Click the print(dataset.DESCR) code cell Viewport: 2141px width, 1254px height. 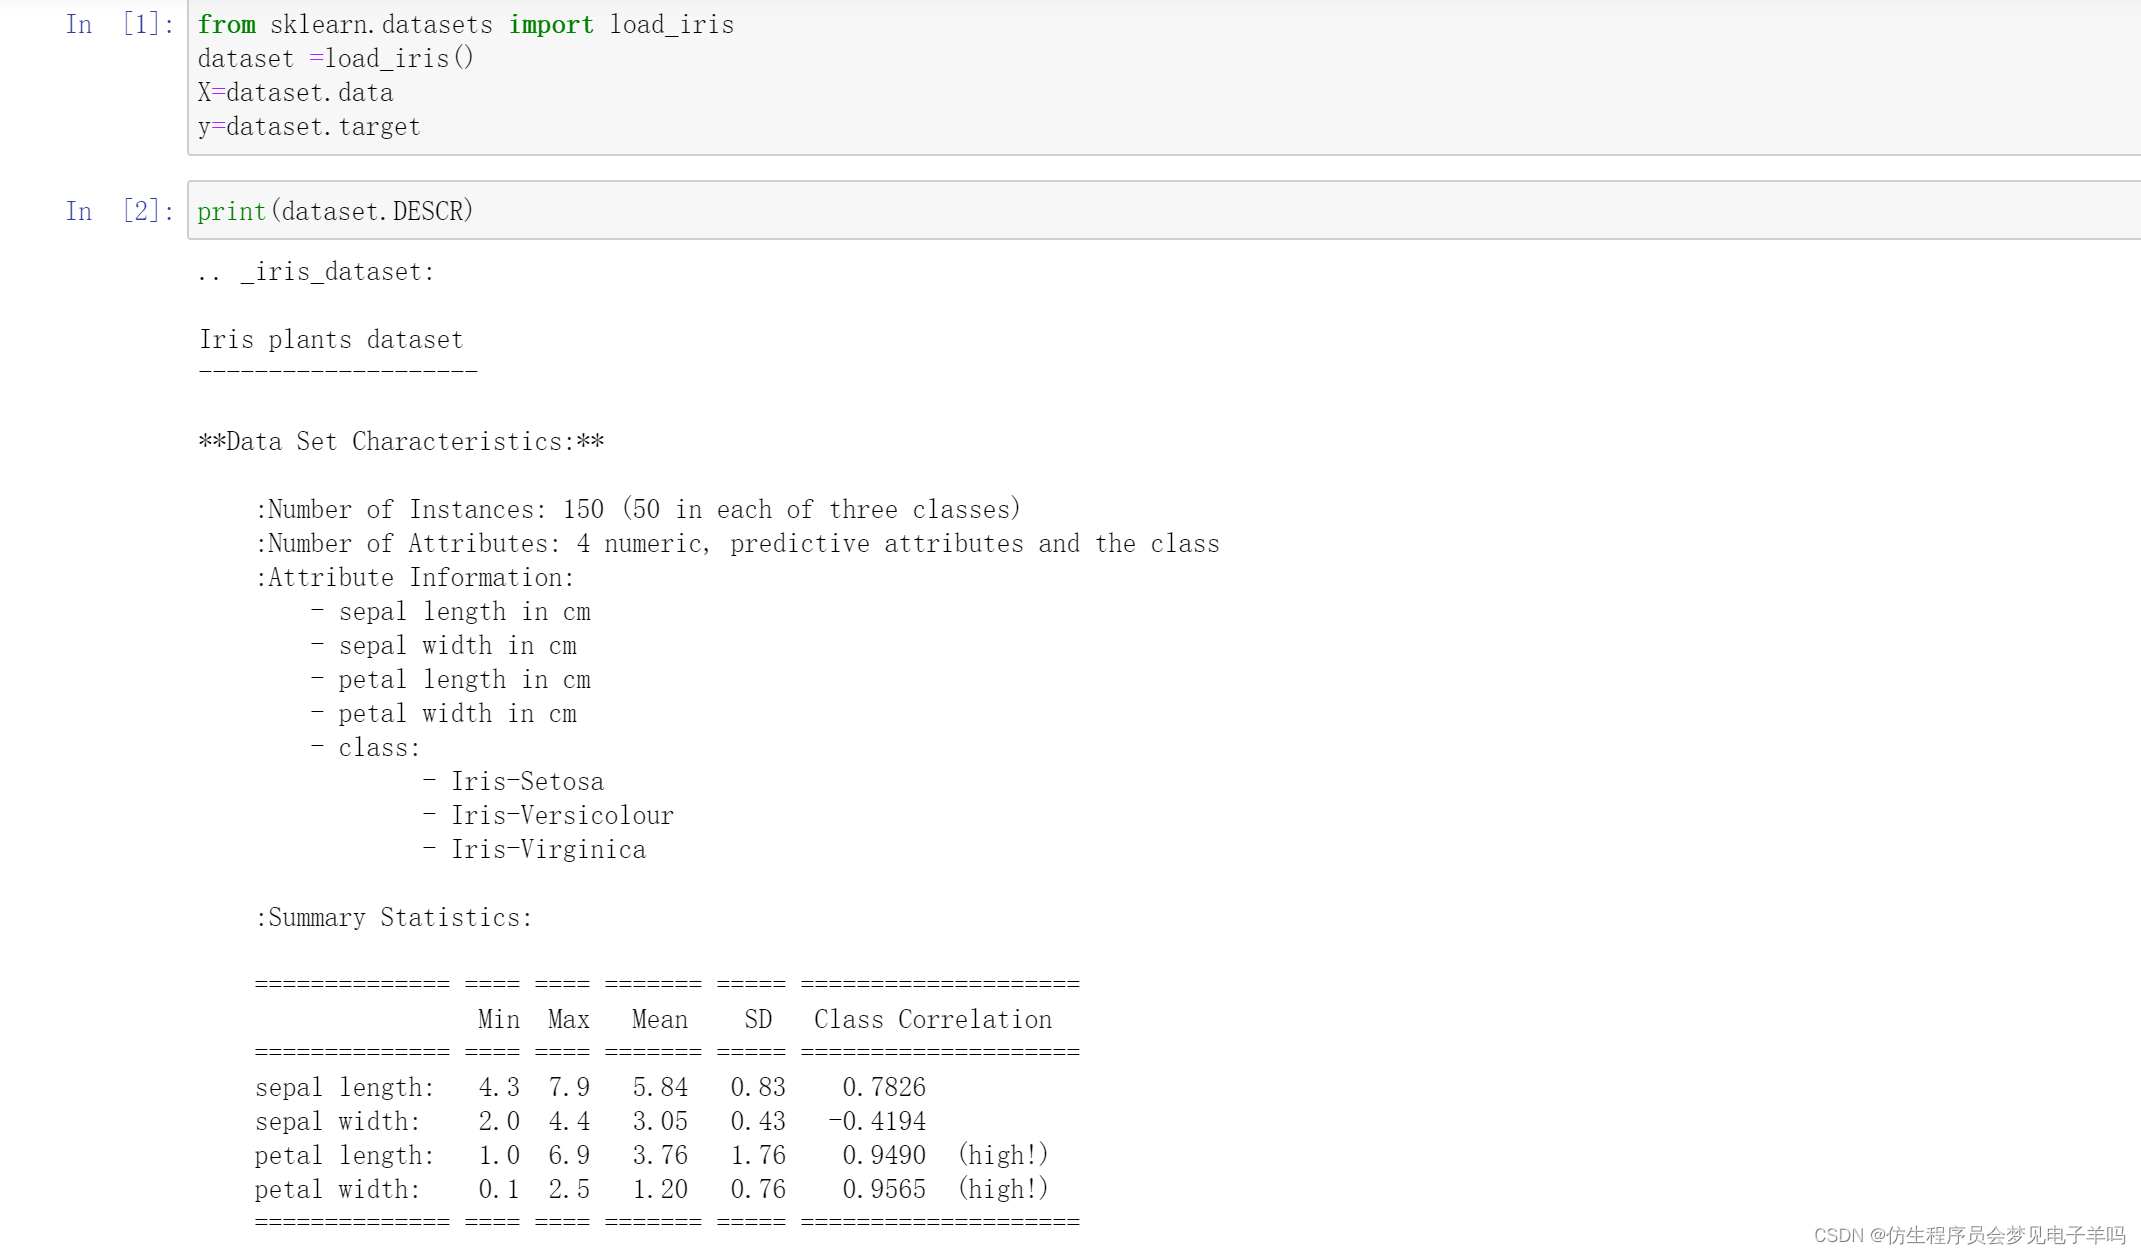point(1164,211)
